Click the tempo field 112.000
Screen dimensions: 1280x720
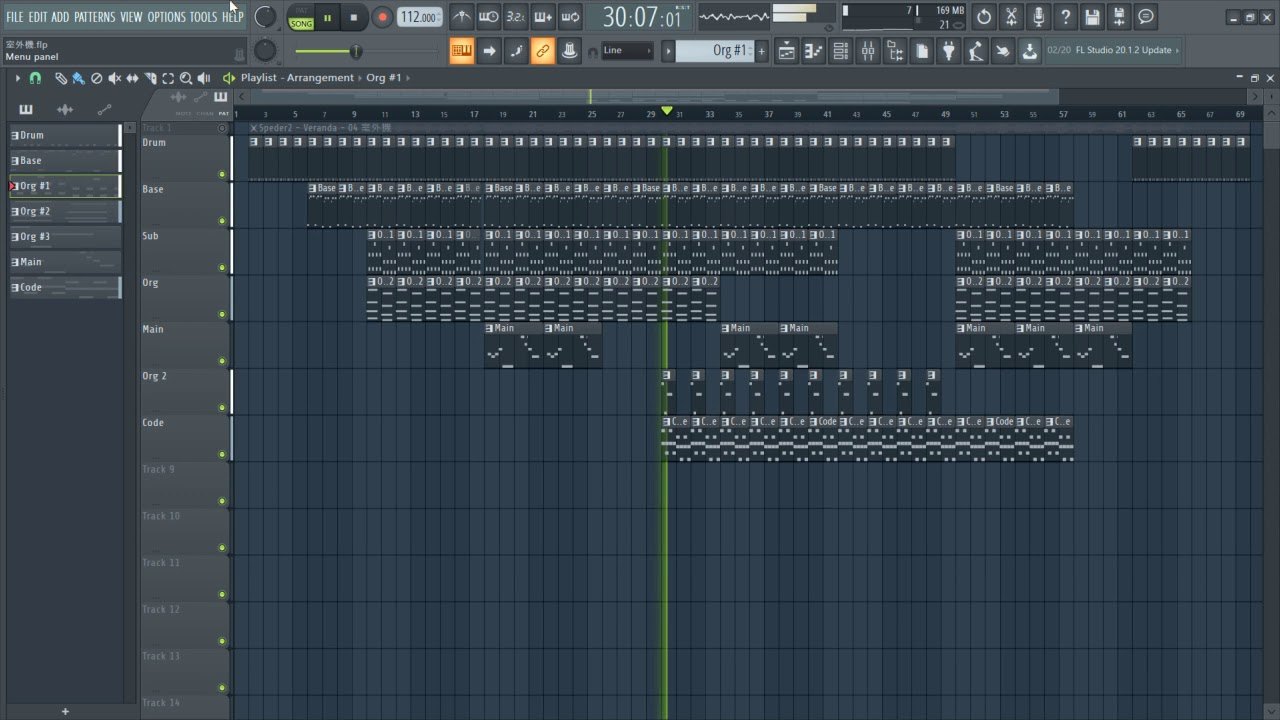420,17
